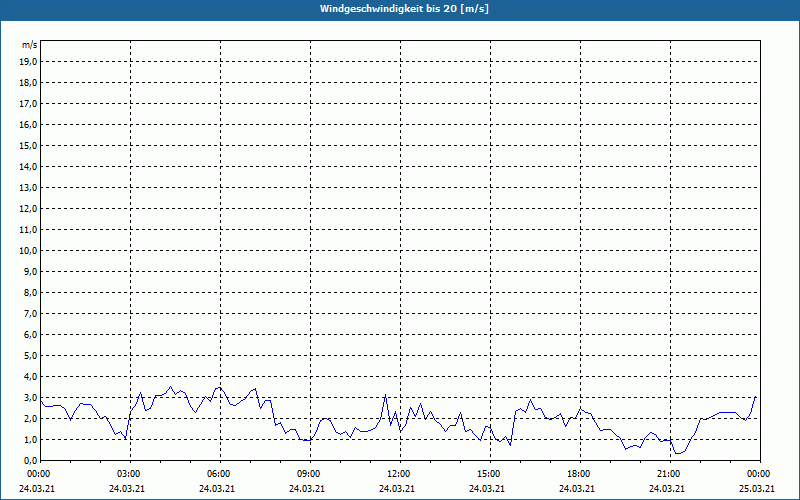Click the curve's end point at 25.03.21 00:00
The height and width of the screenshot is (500, 800).
click(x=756, y=396)
